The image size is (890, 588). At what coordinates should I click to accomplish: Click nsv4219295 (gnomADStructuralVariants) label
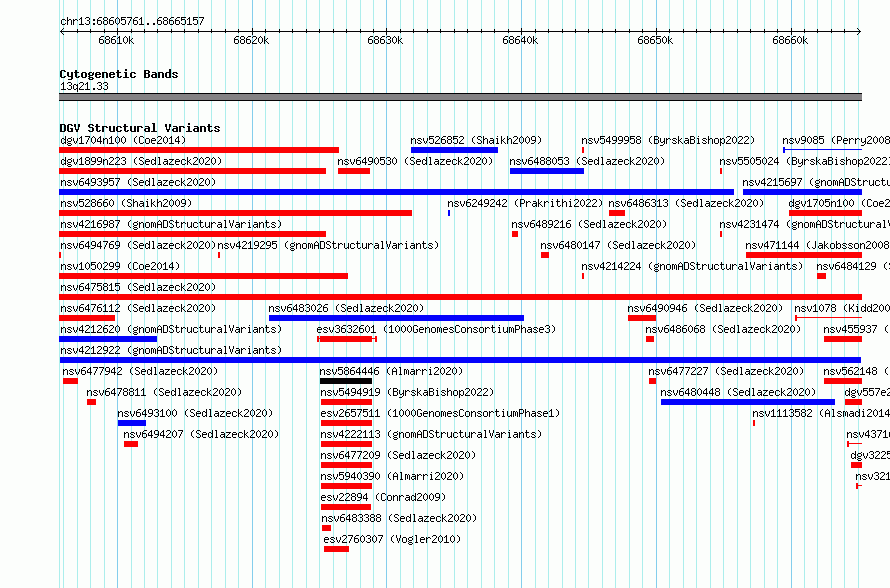coord(328,245)
